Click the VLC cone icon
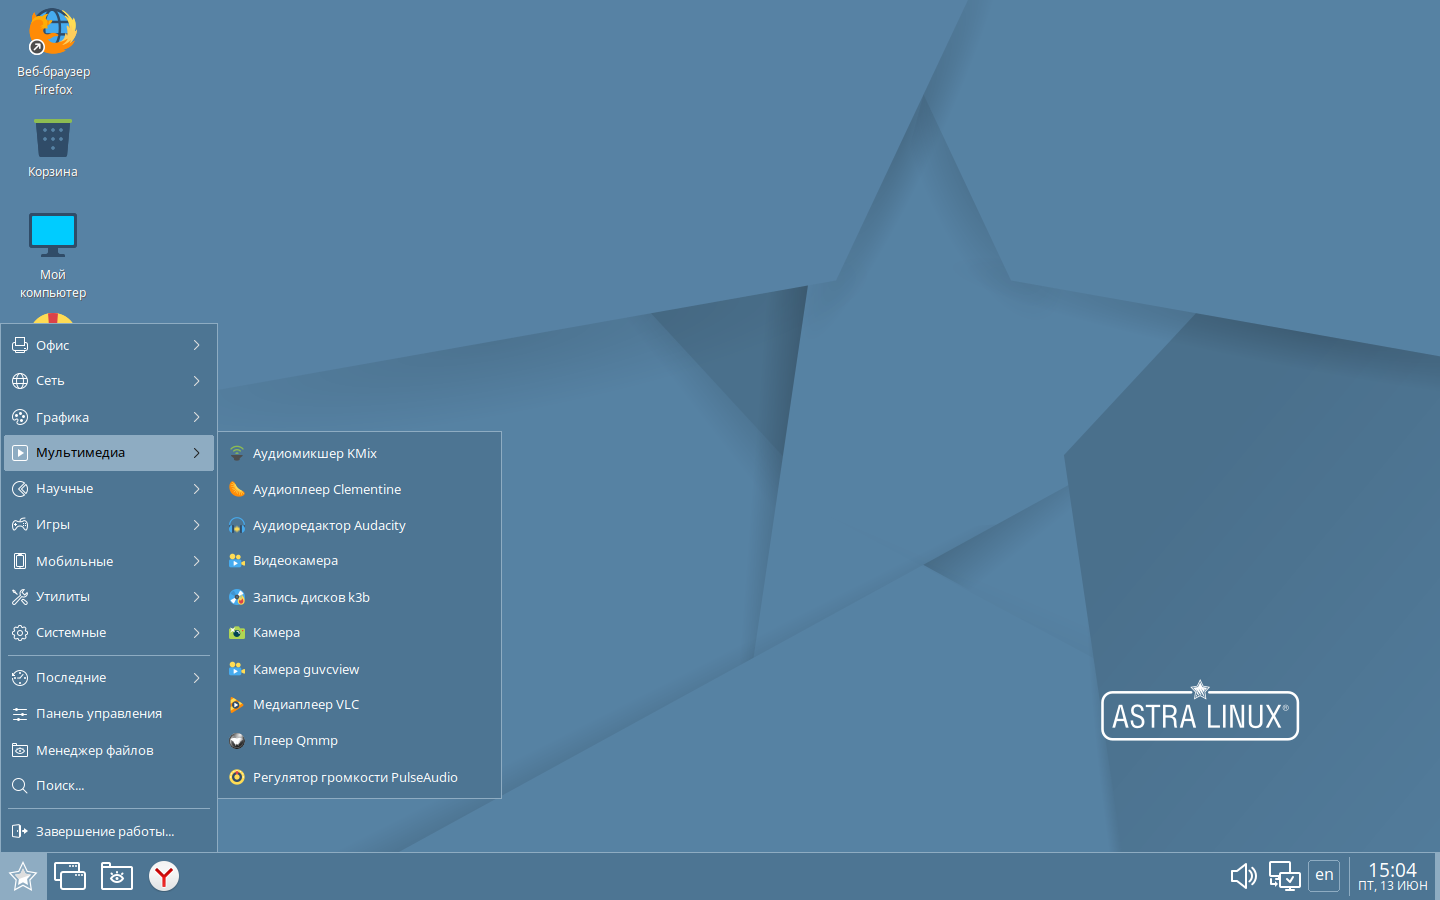 pos(237,705)
